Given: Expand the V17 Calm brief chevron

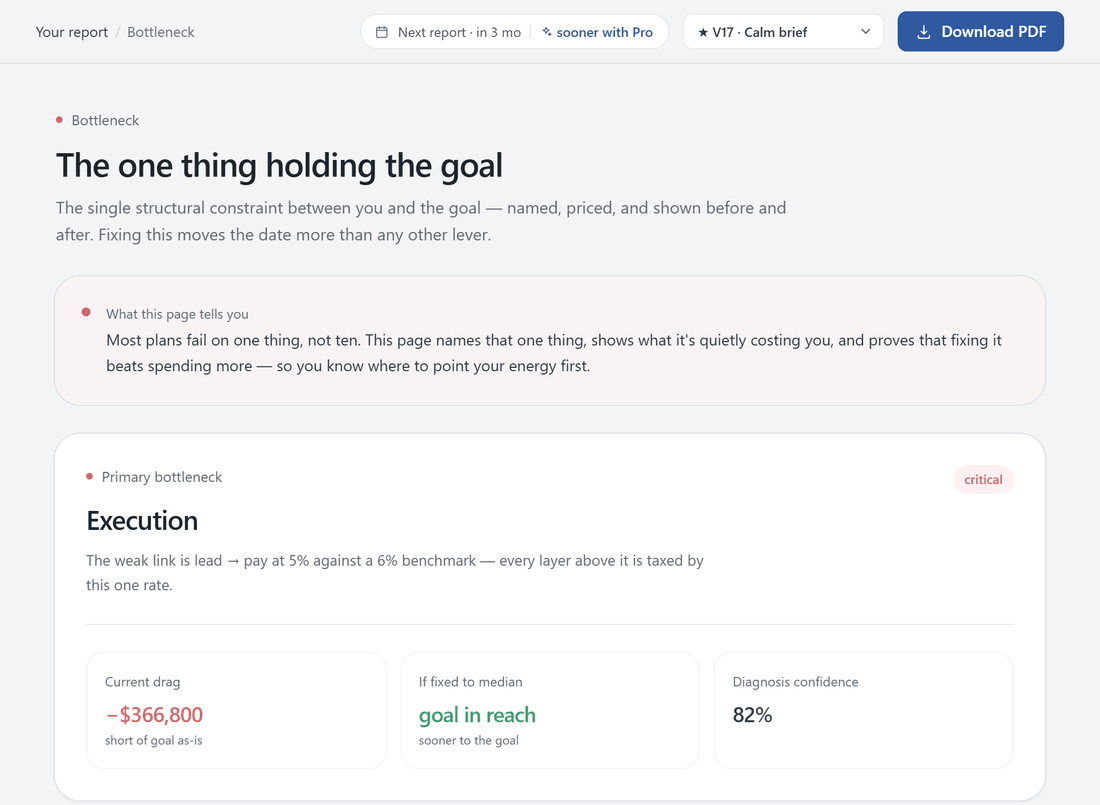Looking at the screenshot, I should 866,32.
